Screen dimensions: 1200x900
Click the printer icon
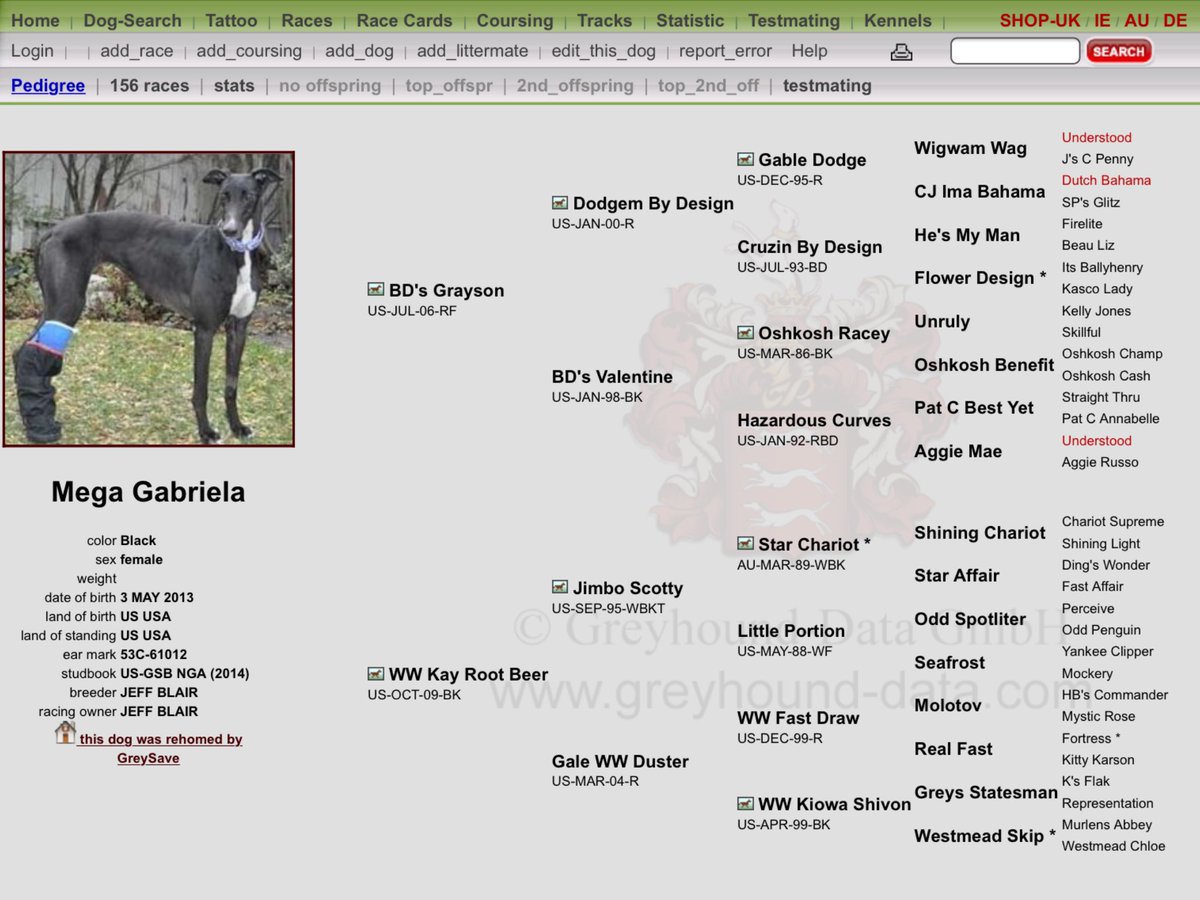pyautogui.click(x=901, y=52)
